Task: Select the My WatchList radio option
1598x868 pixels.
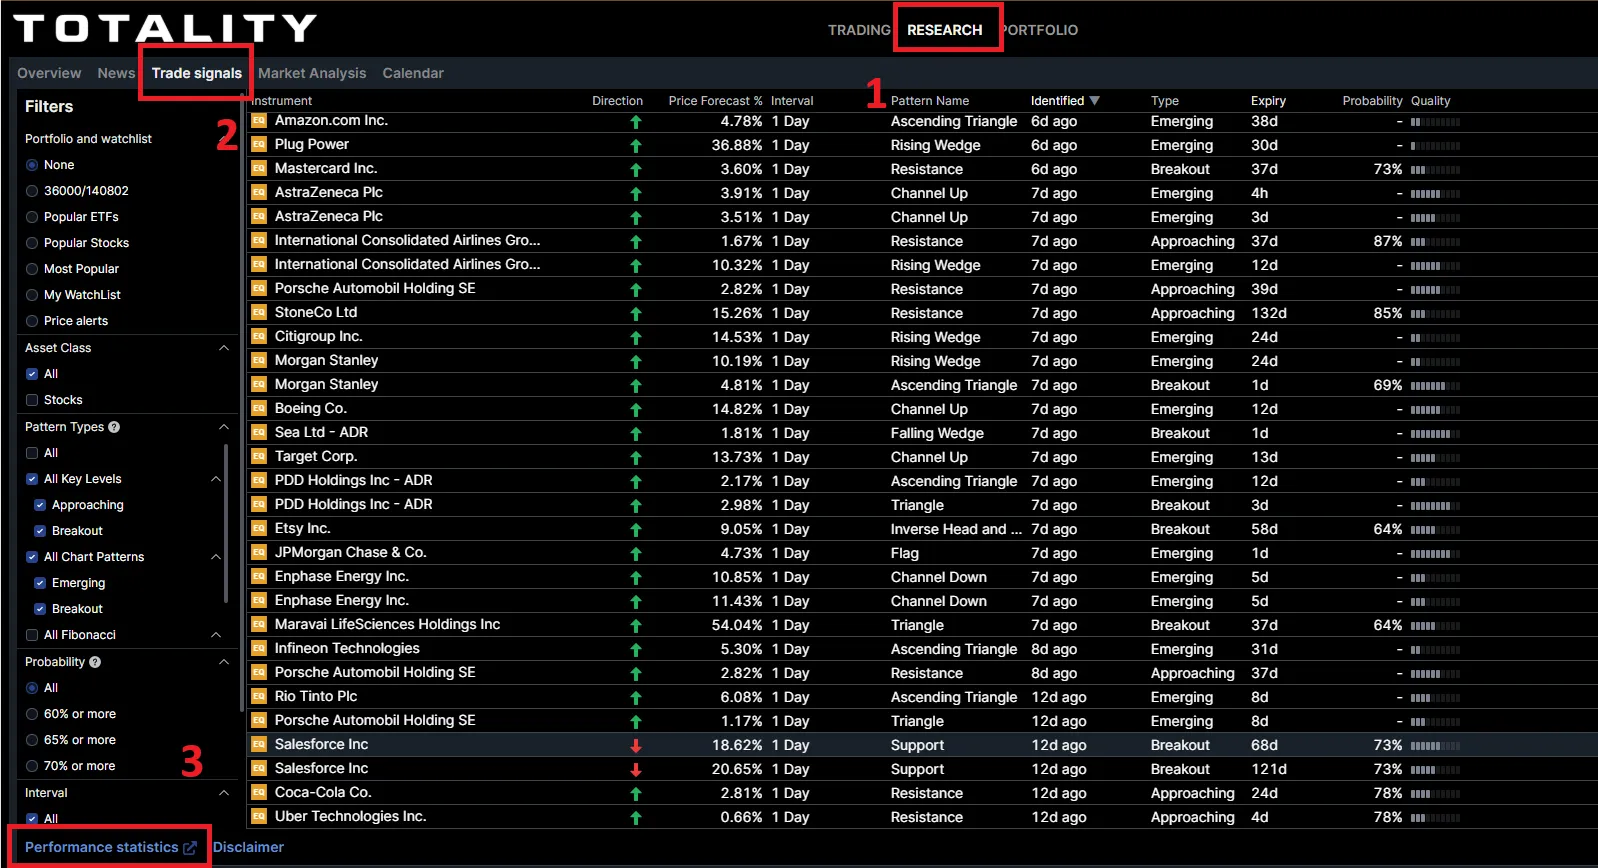Action: pyautogui.click(x=32, y=295)
